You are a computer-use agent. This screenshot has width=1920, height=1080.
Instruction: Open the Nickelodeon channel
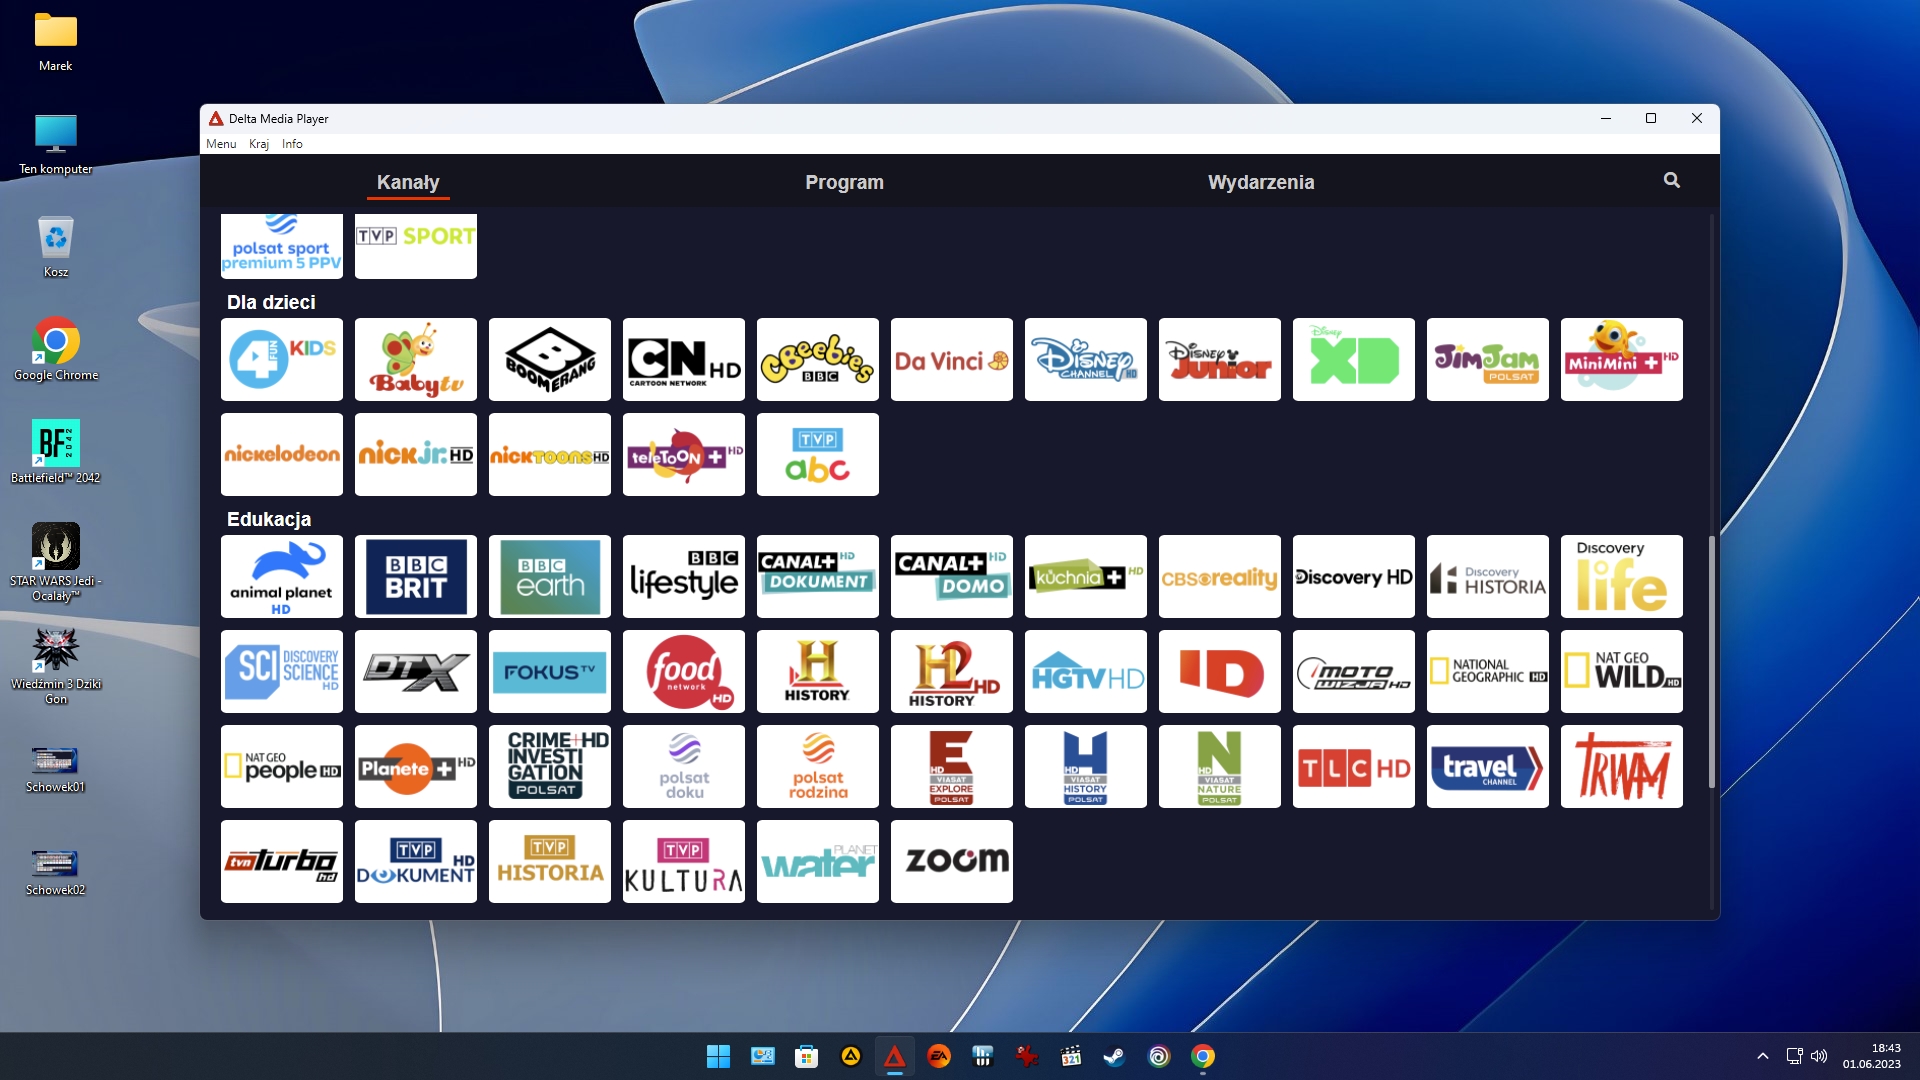[x=282, y=455]
